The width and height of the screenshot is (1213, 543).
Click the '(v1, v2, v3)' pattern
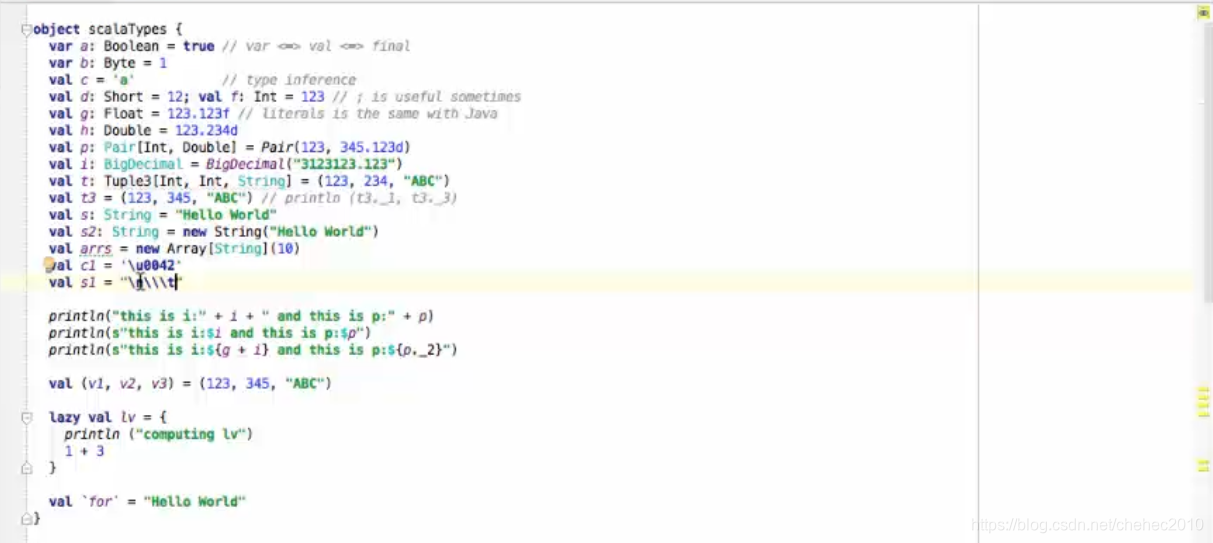pos(127,384)
